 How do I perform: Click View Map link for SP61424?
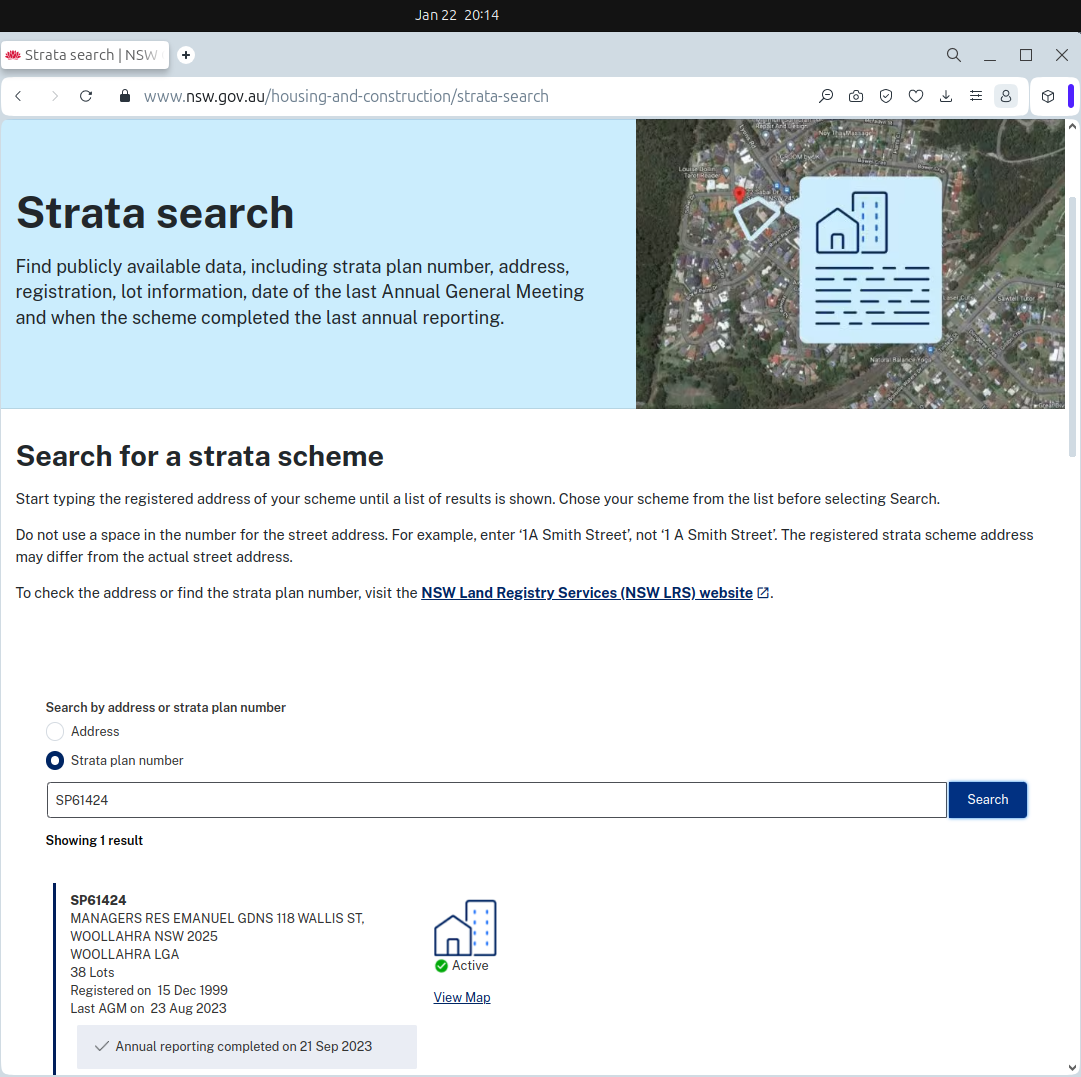click(x=462, y=997)
